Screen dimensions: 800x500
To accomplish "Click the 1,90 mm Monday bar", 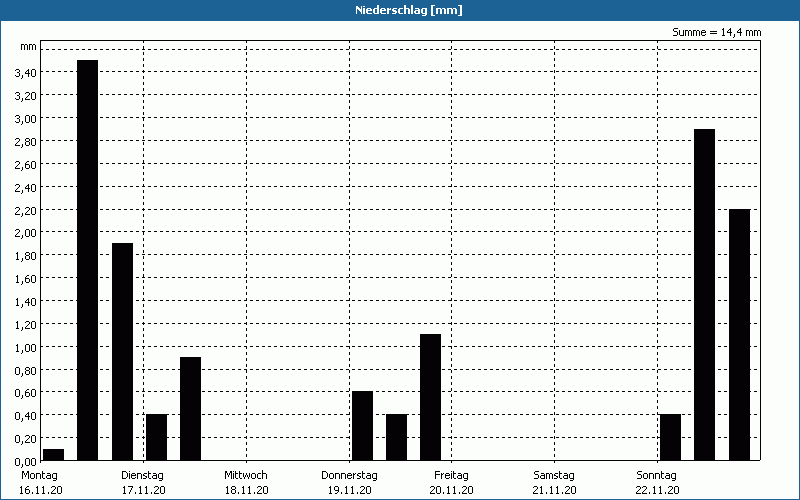I will click(x=122, y=352).
